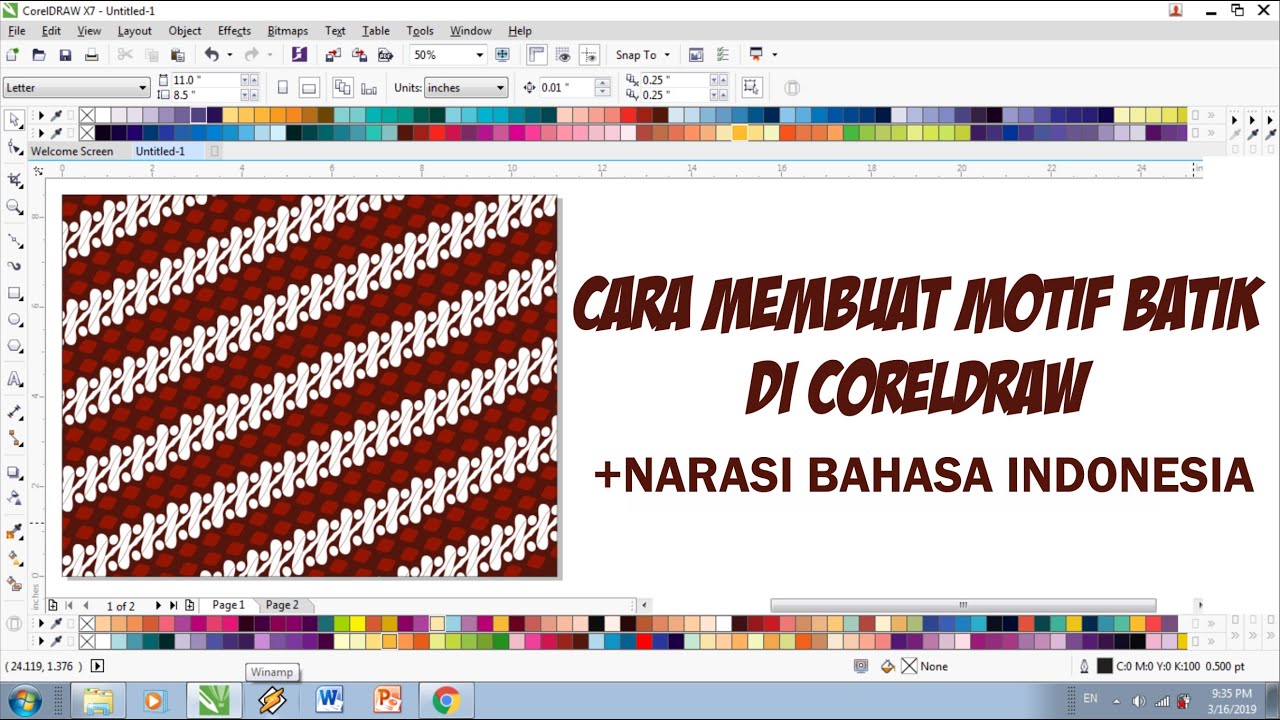Screen dimensions: 1280x720
Task: Open the Layout menu
Action: tap(134, 31)
